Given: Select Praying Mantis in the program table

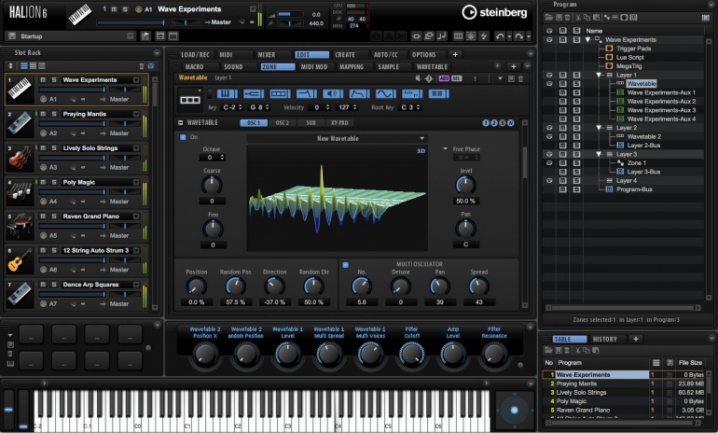Looking at the screenshot, I should (577, 384).
